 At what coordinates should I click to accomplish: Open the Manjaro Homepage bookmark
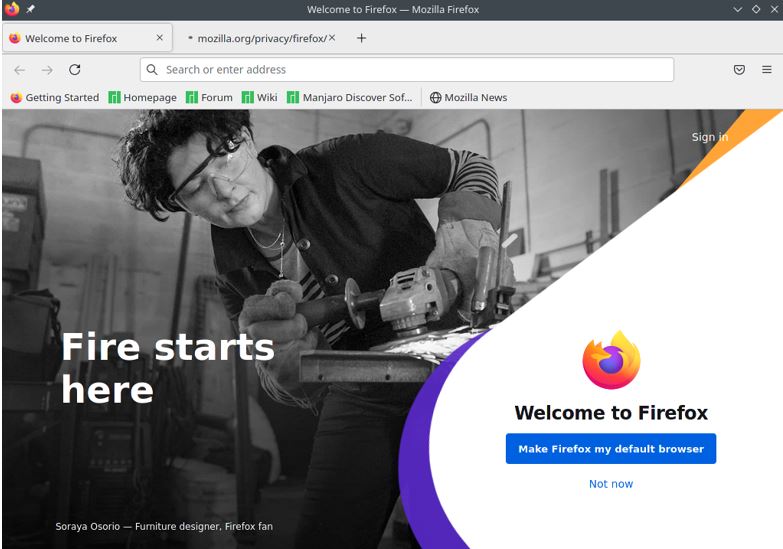point(143,97)
